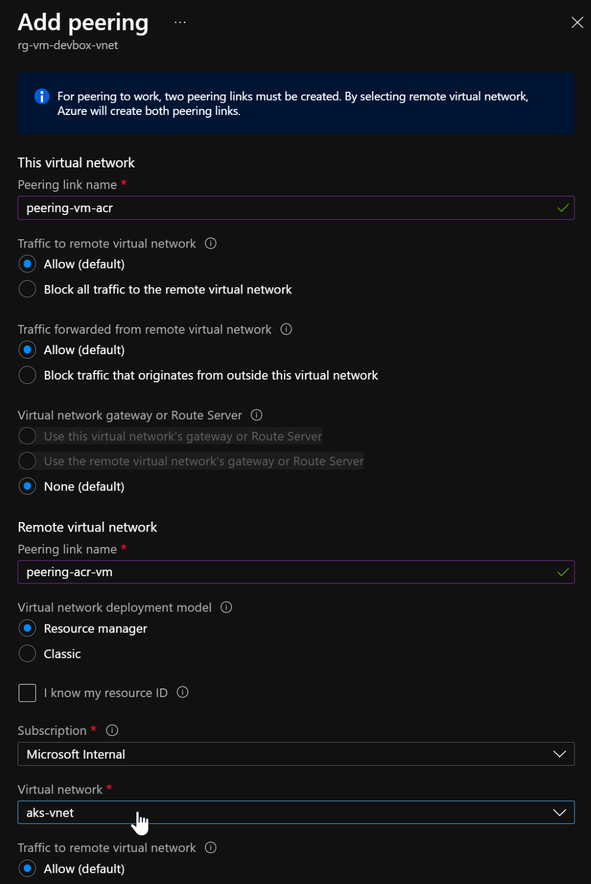Show info for I know my resource ID
Screen dimensions: 591x884
pyautogui.click(x=182, y=692)
